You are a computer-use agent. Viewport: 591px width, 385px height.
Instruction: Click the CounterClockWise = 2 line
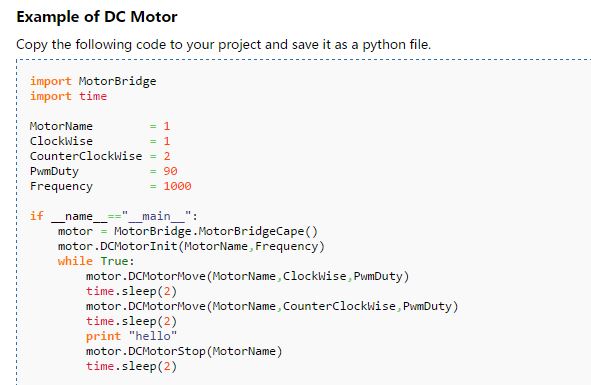[100, 156]
